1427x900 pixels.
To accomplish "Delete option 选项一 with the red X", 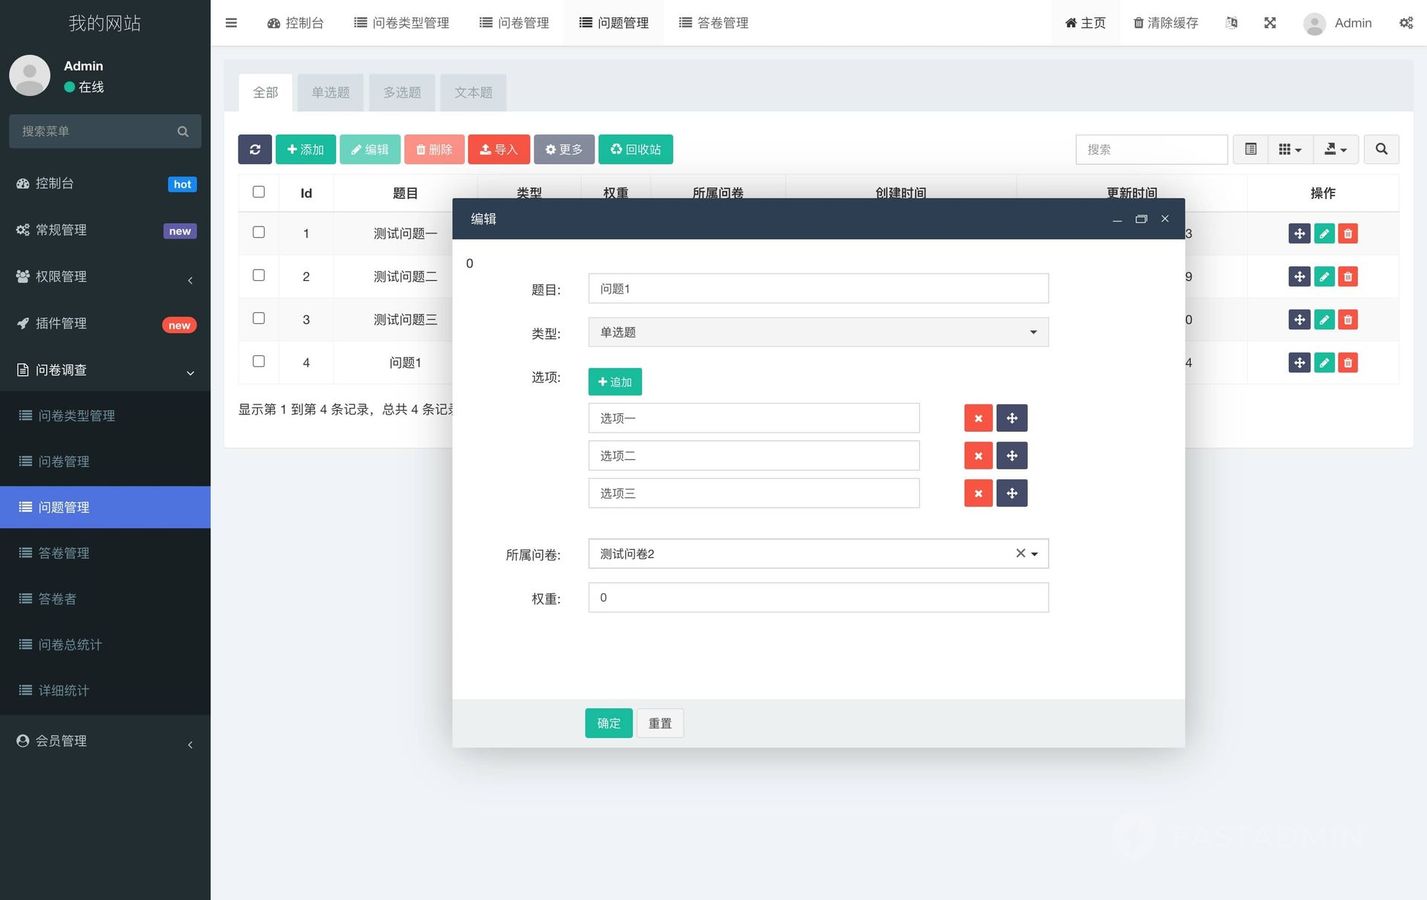I will pos(978,418).
